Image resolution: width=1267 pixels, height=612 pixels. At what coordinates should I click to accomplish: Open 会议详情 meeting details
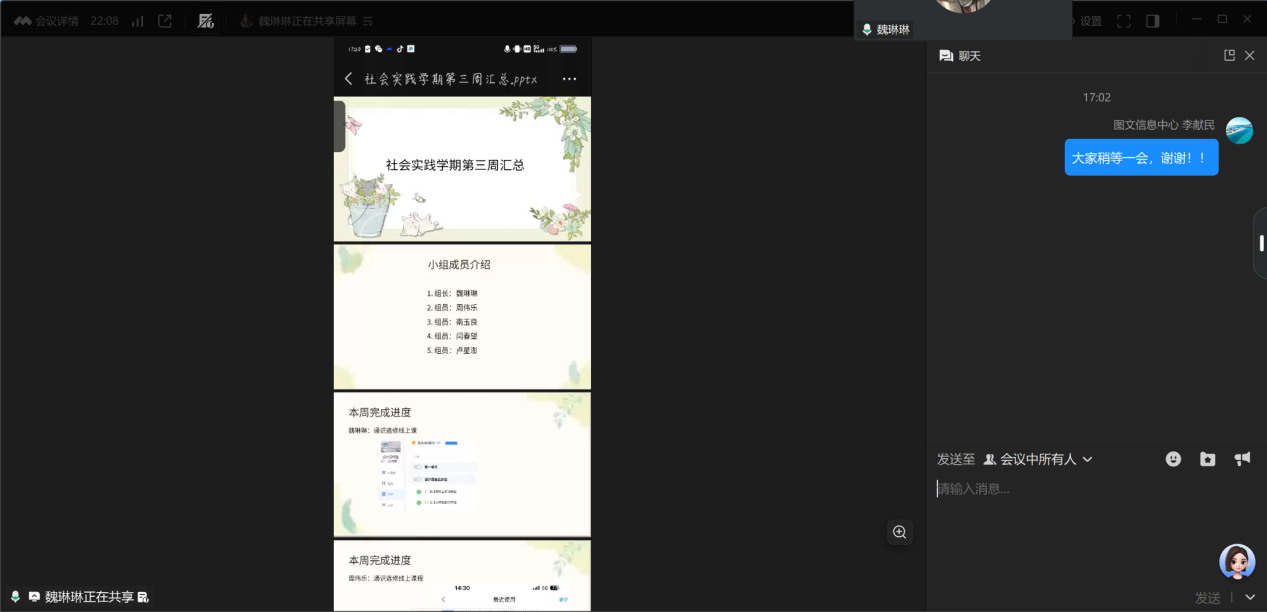tap(47, 21)
